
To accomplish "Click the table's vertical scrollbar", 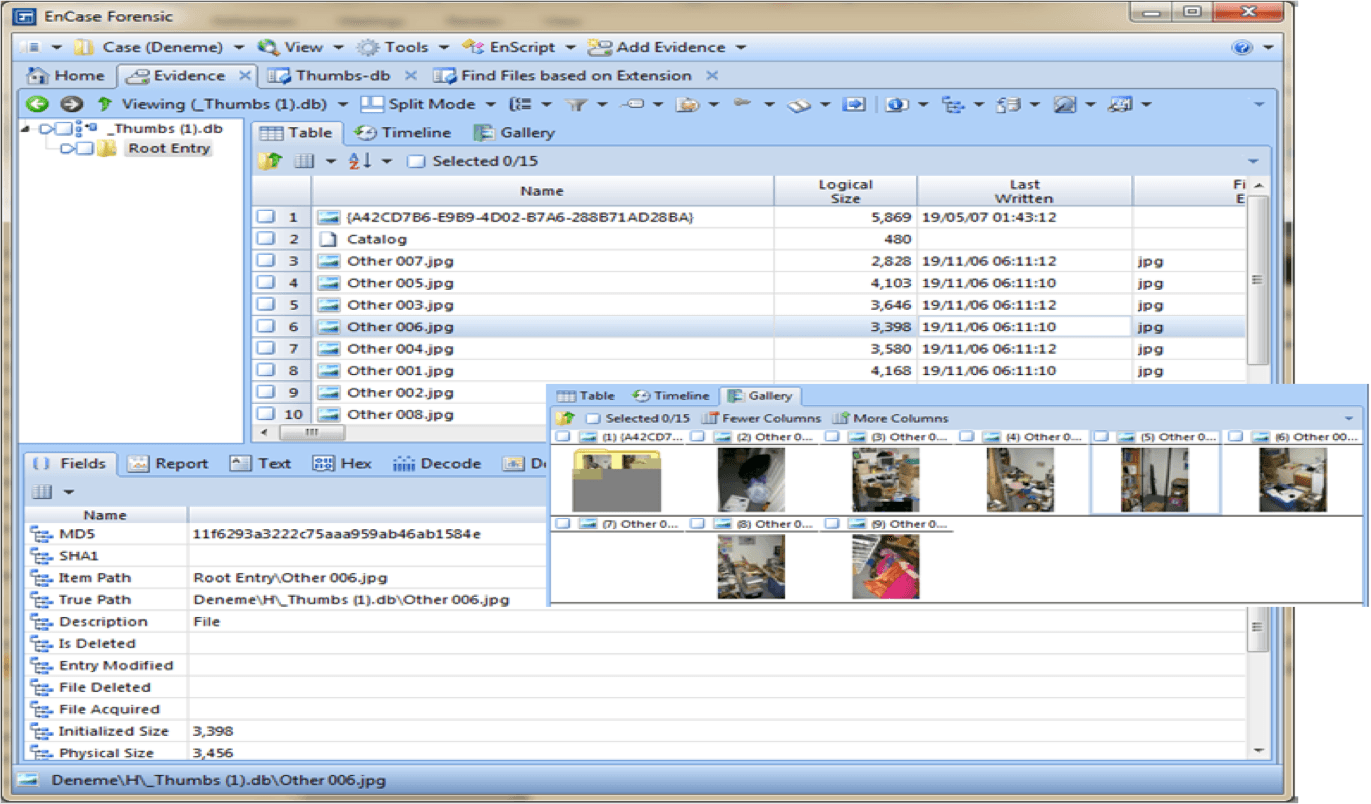I will [x=1259, y=282].
